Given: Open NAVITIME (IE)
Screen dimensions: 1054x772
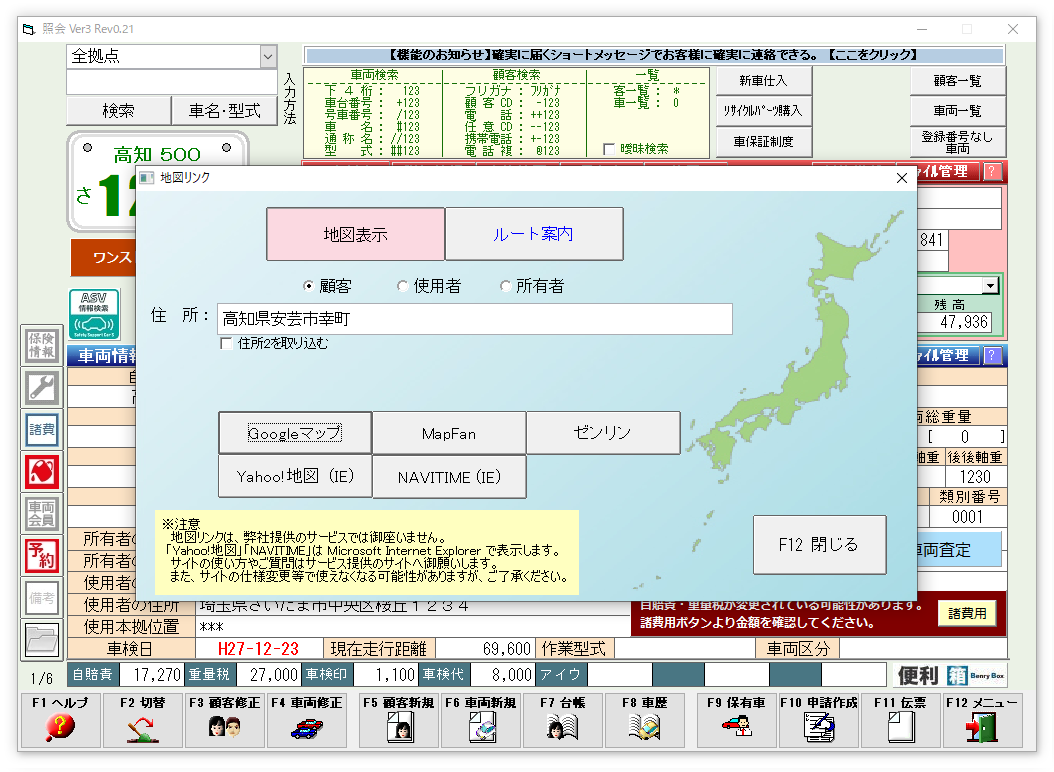Looking at the screenshot, I should click(449, 477).
